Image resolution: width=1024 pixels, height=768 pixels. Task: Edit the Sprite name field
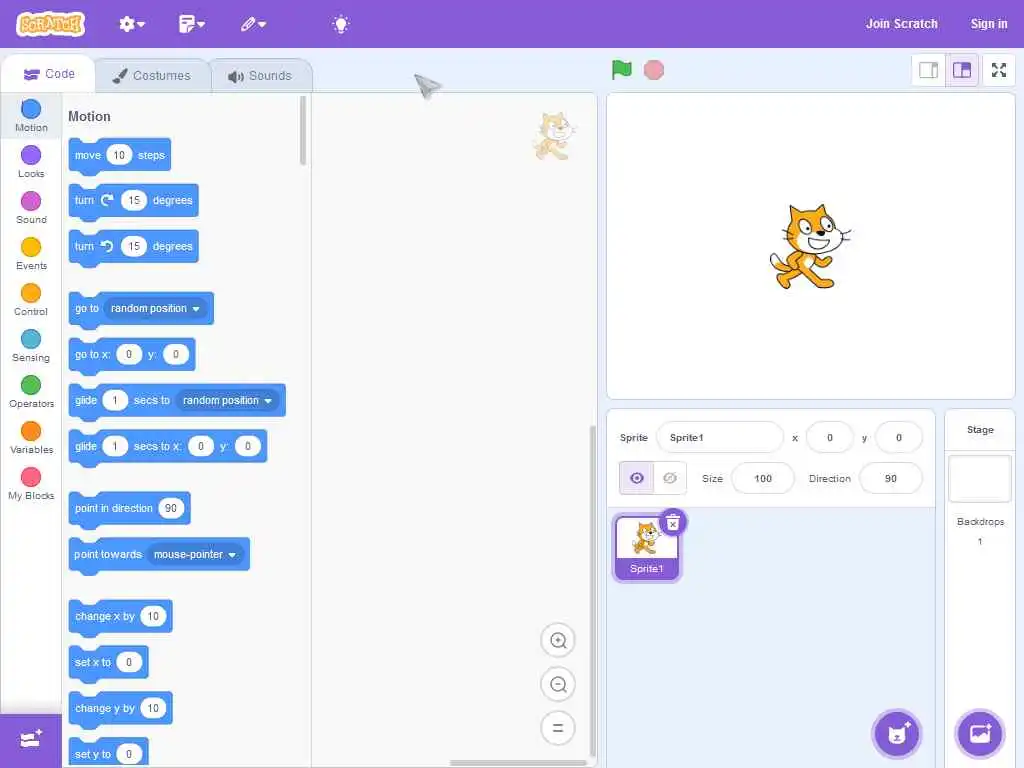[720, 438]
